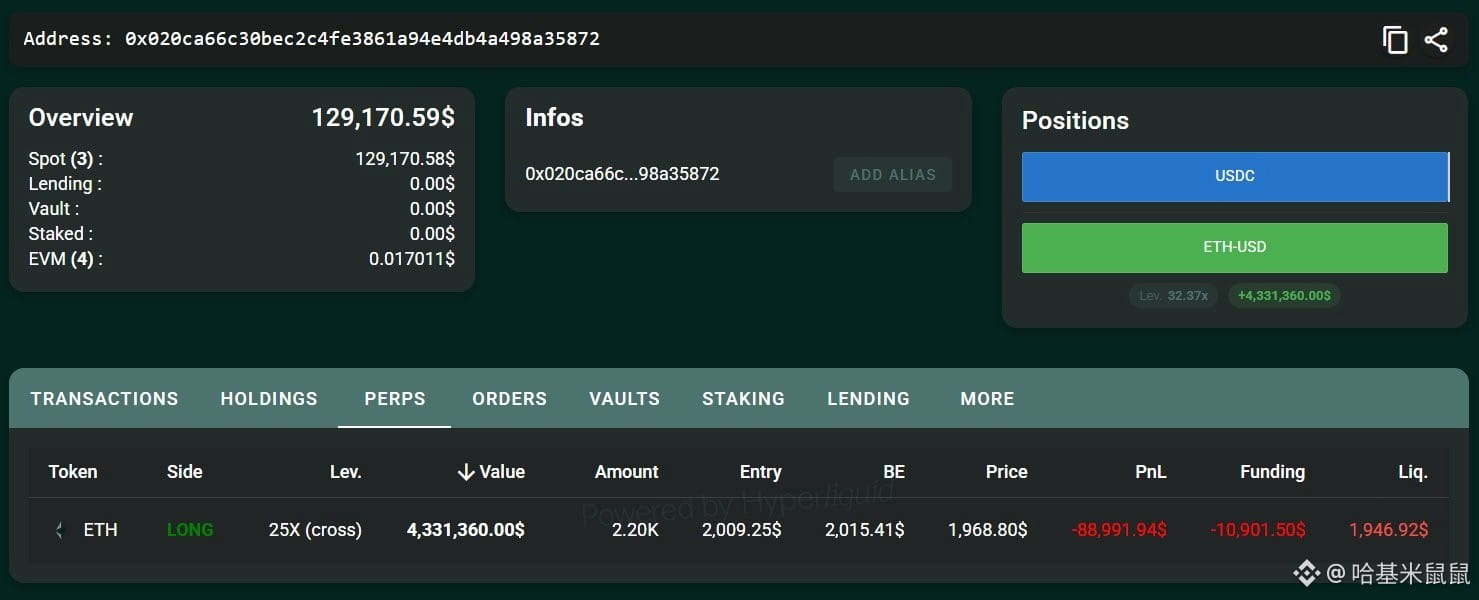Viewport: 1479px width, 600px height.
Task: Click the ETH token icon in perps row
Action: coord(59,530)
